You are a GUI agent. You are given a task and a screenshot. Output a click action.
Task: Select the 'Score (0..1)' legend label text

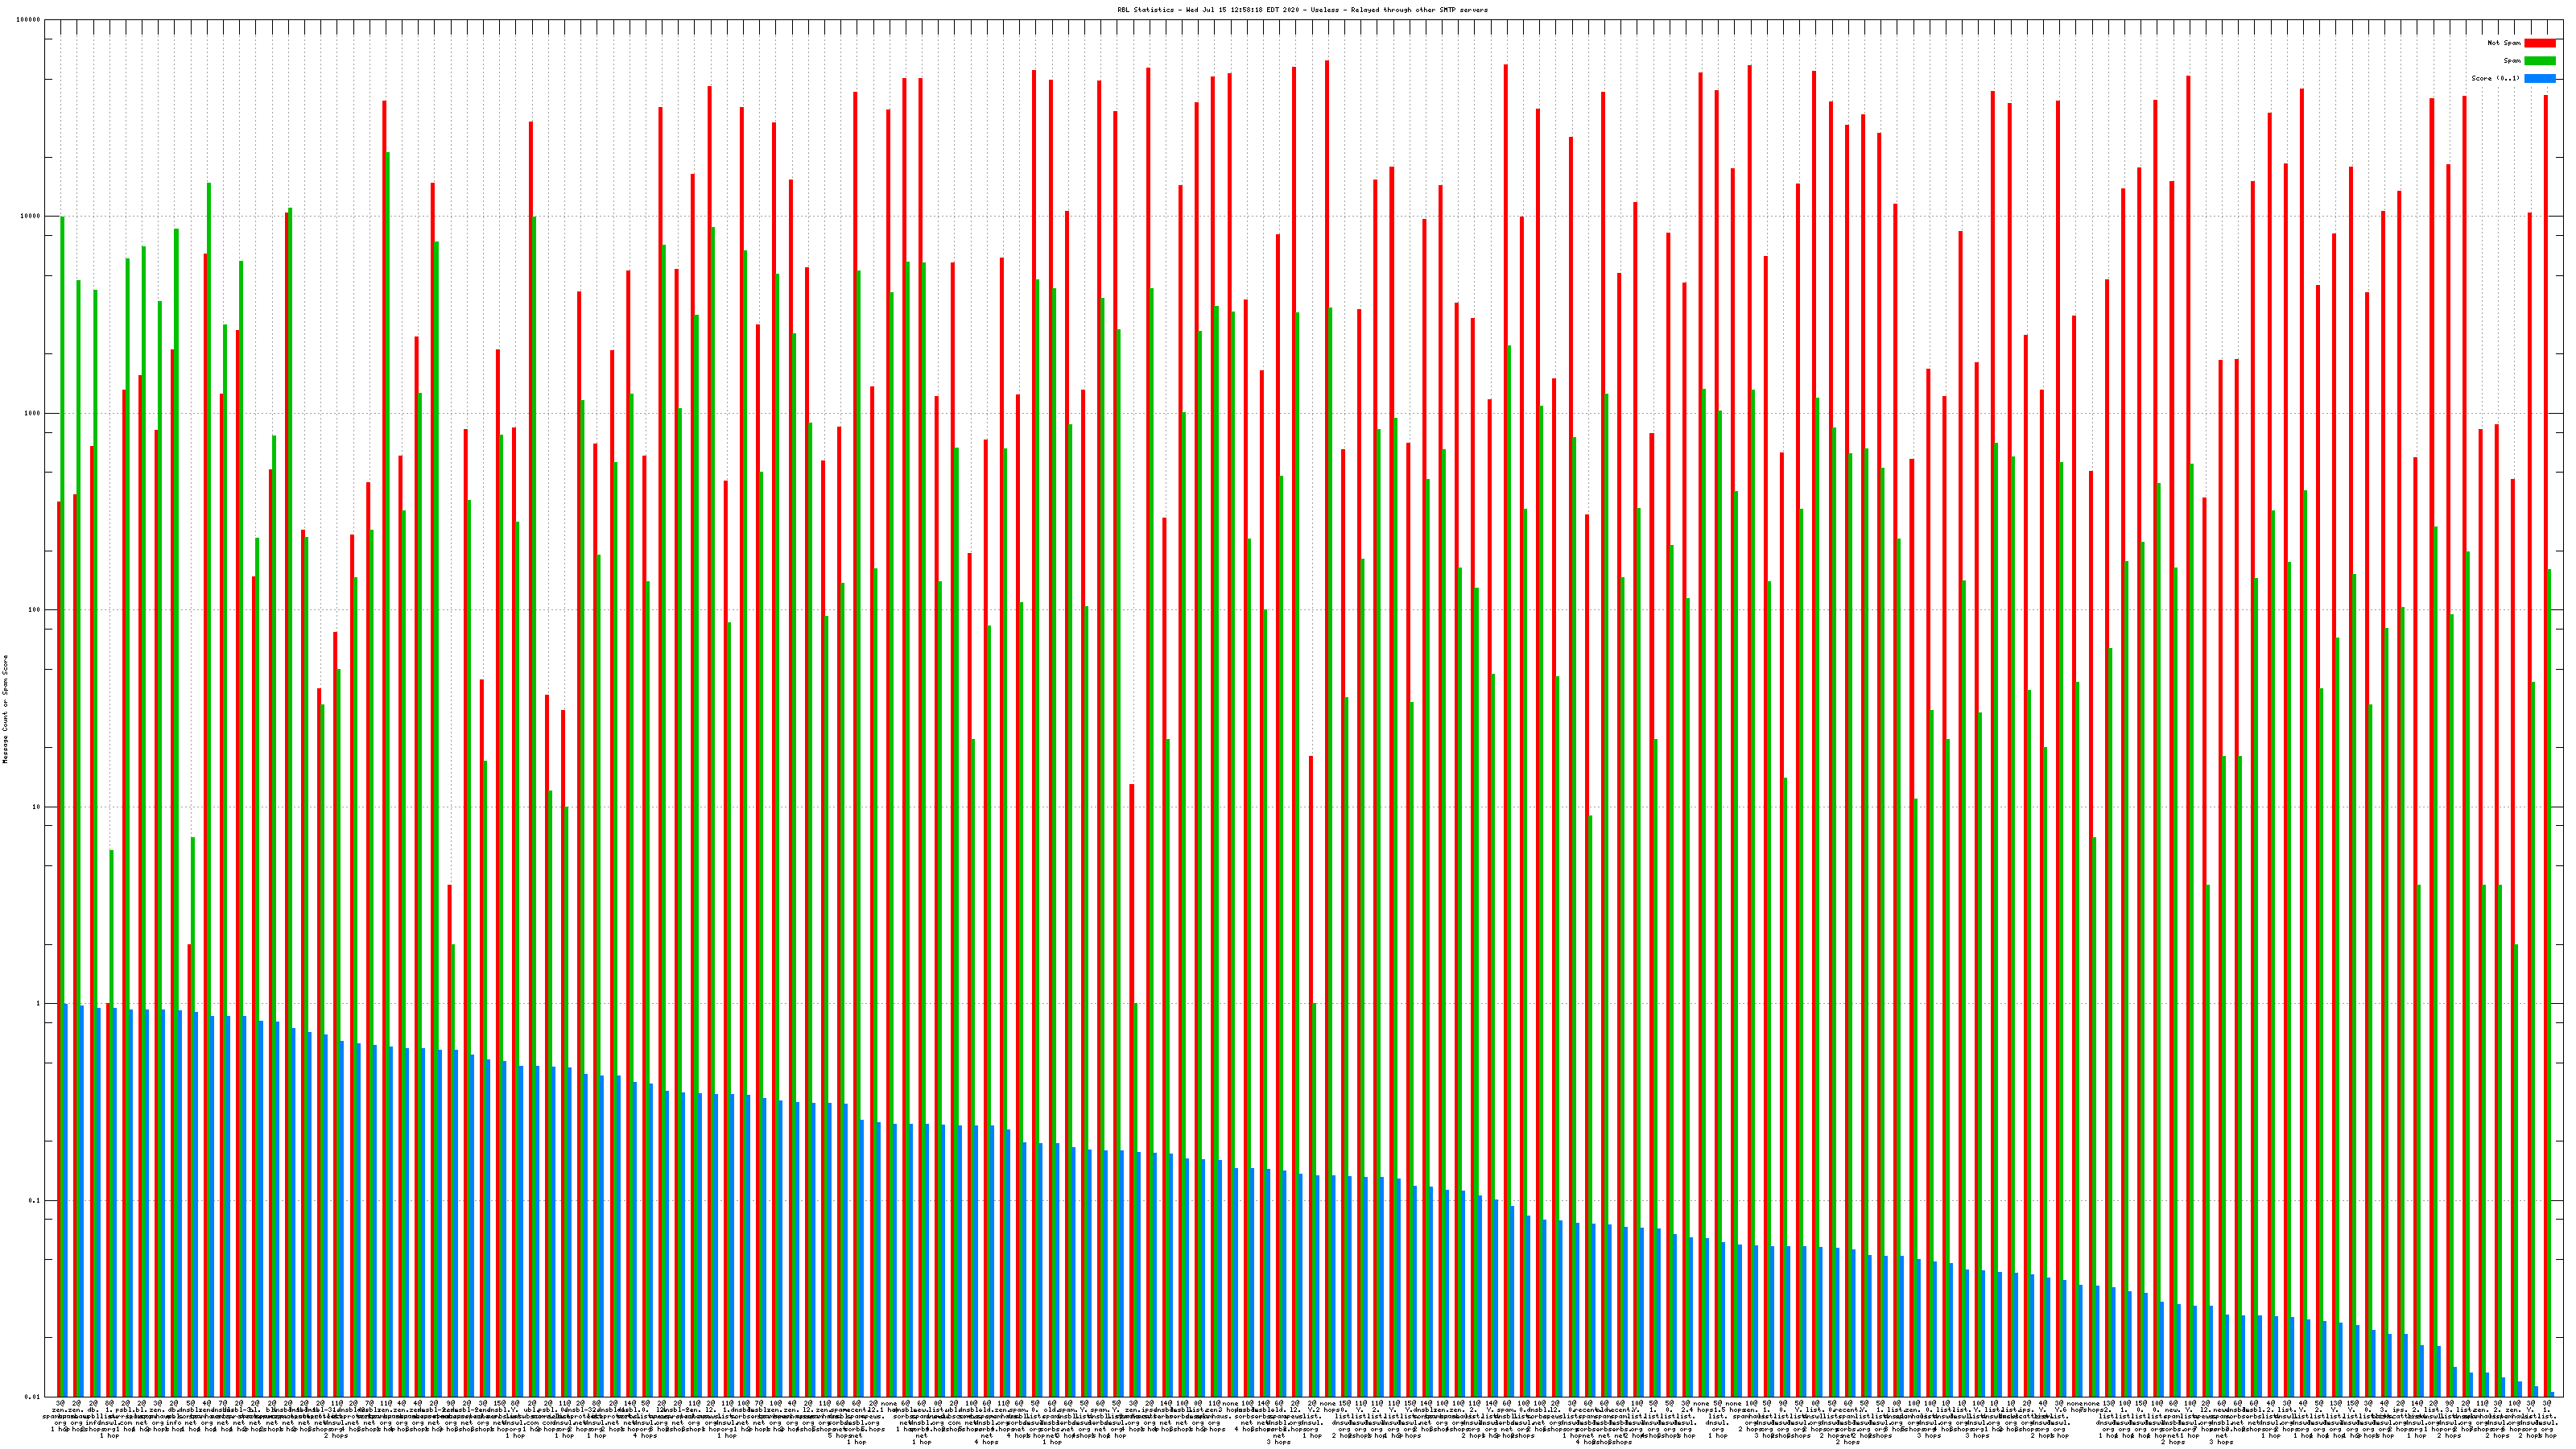pyautogui.click(x=2496, y=78)
